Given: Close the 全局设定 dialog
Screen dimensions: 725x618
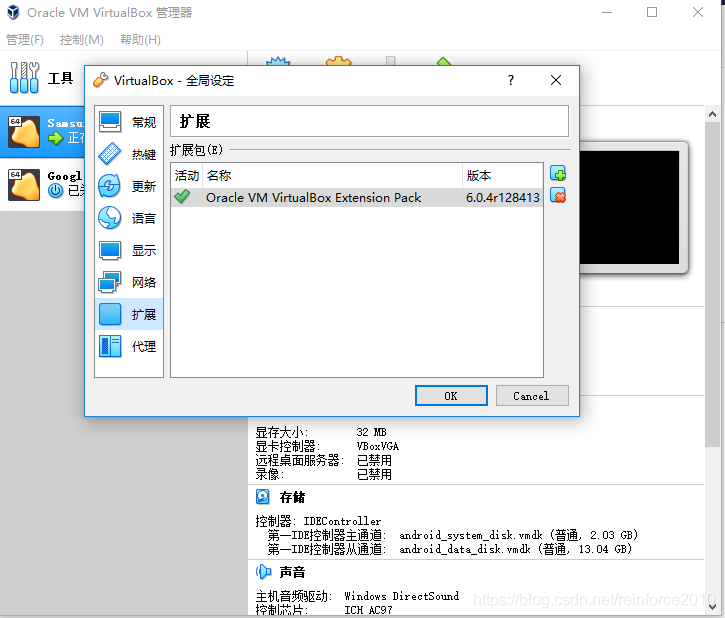Looking at the screenshot, I should pos(556,80).
